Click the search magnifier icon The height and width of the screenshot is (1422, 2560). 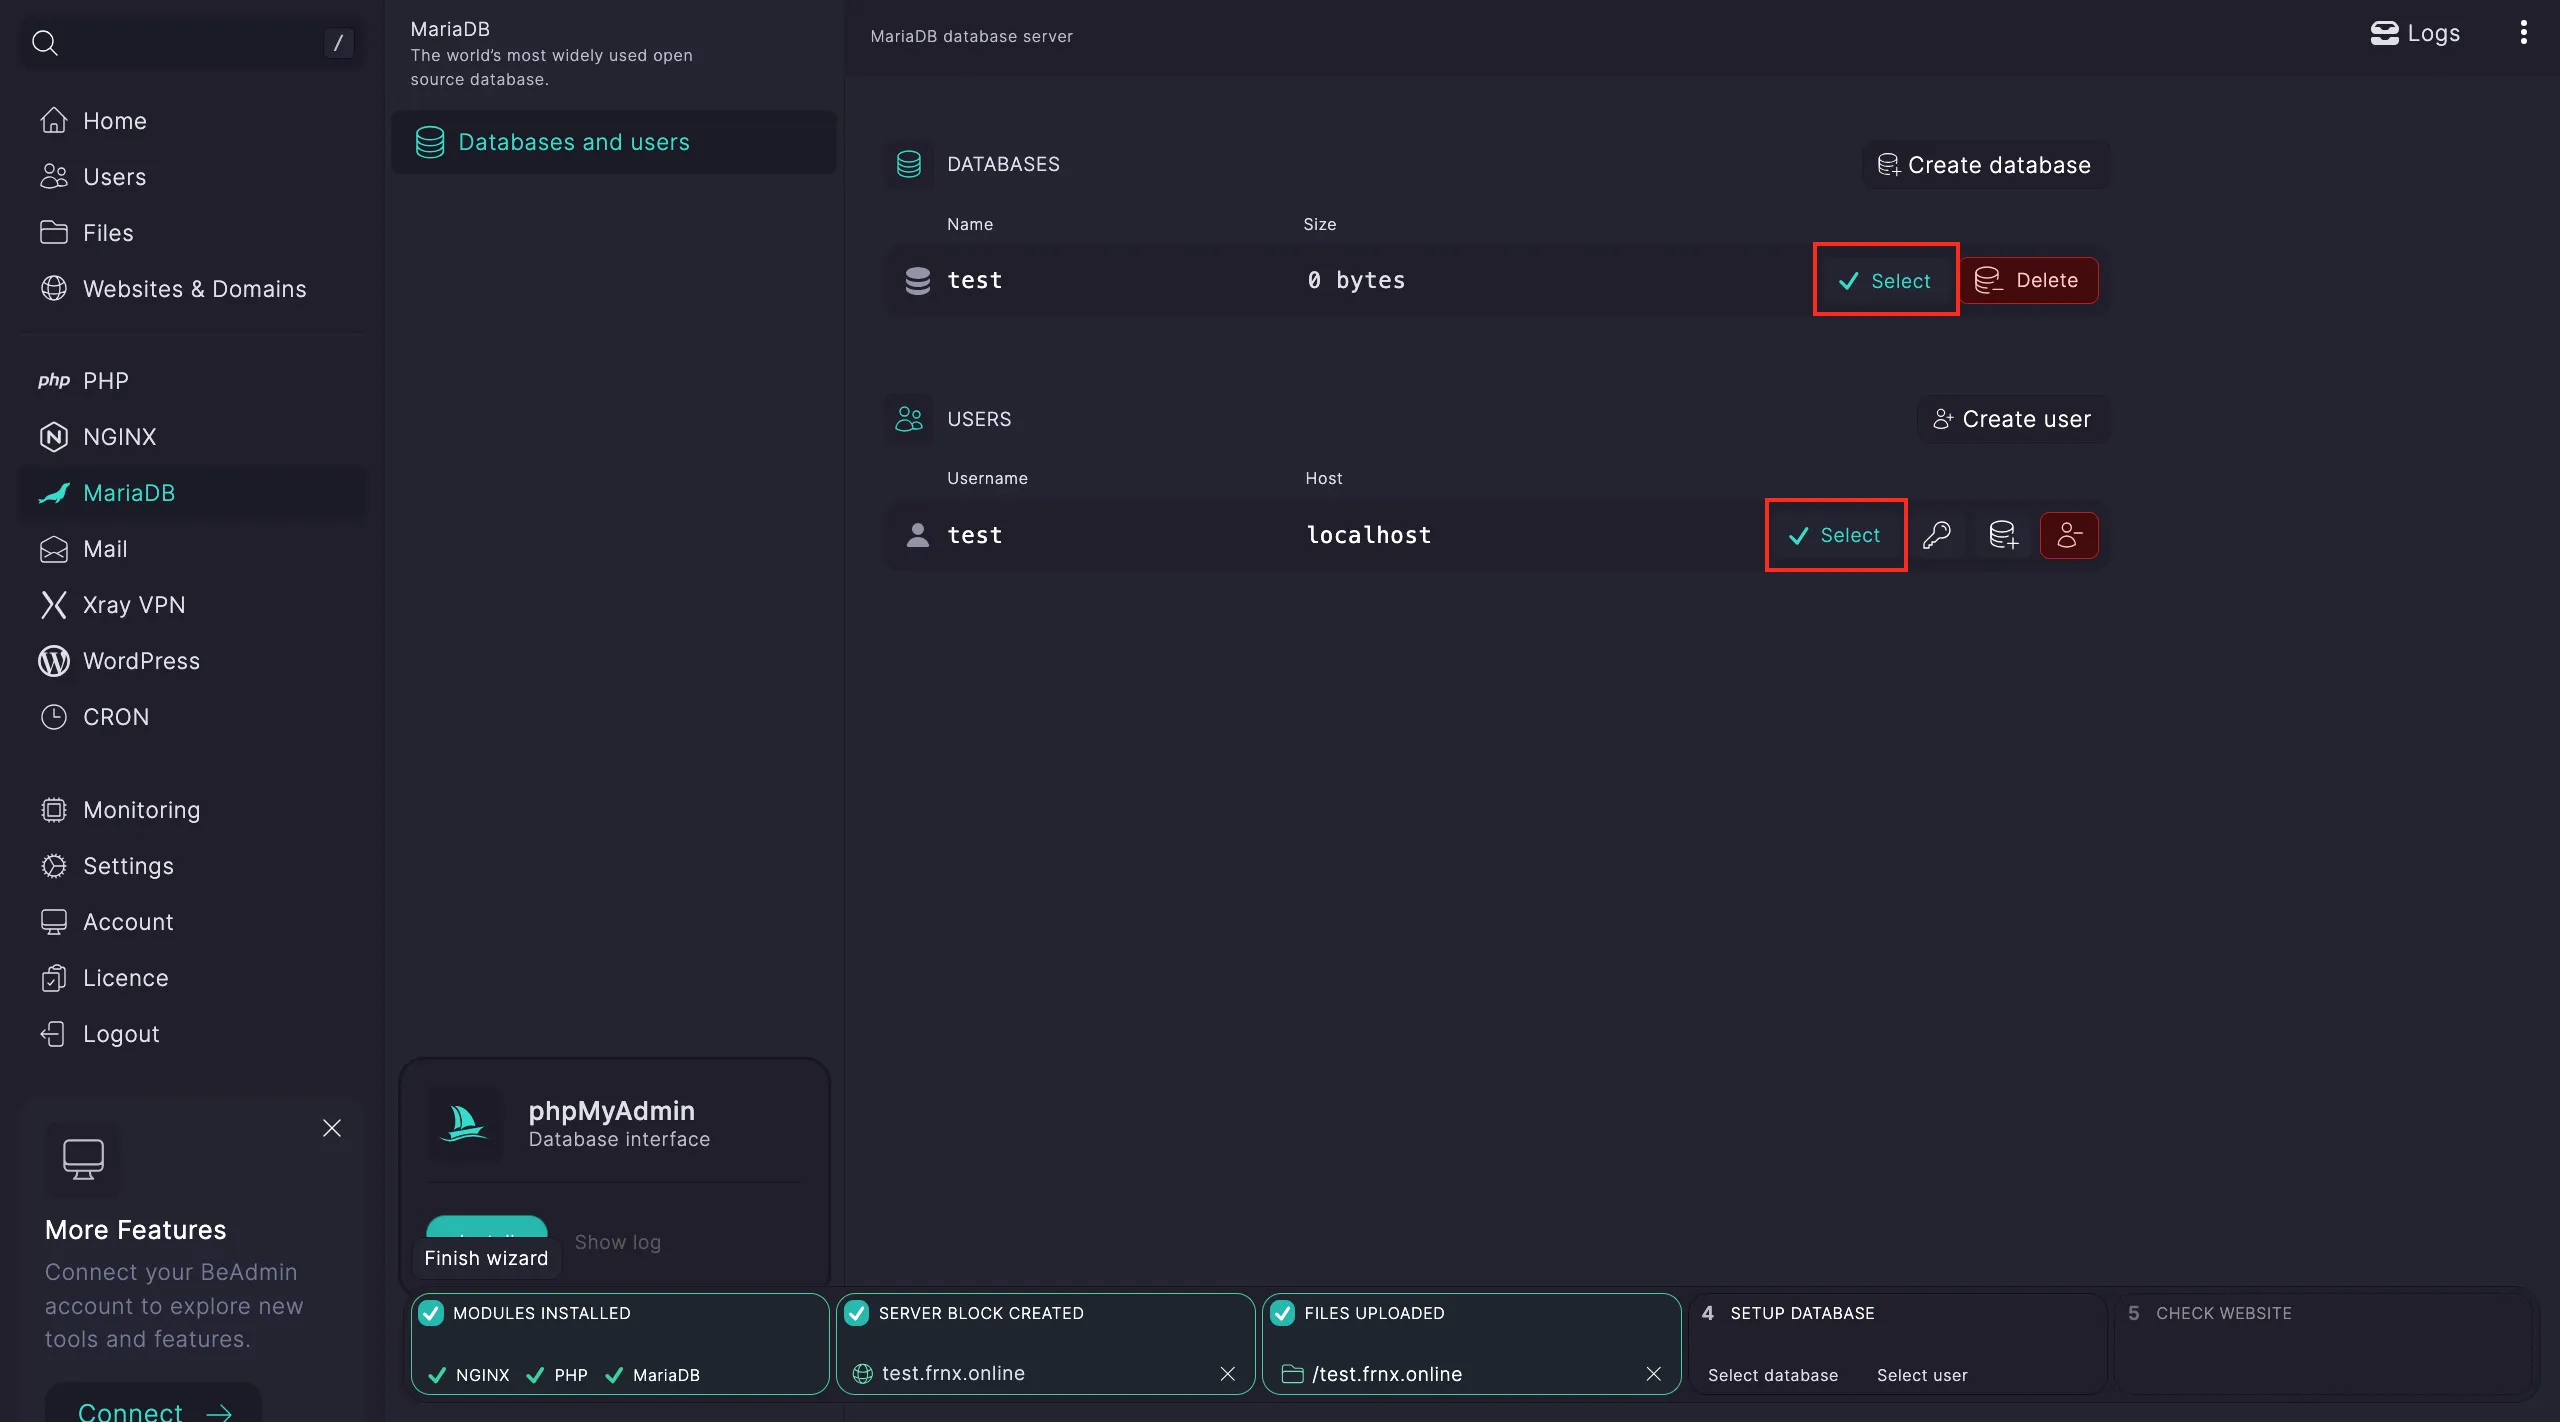45,42
